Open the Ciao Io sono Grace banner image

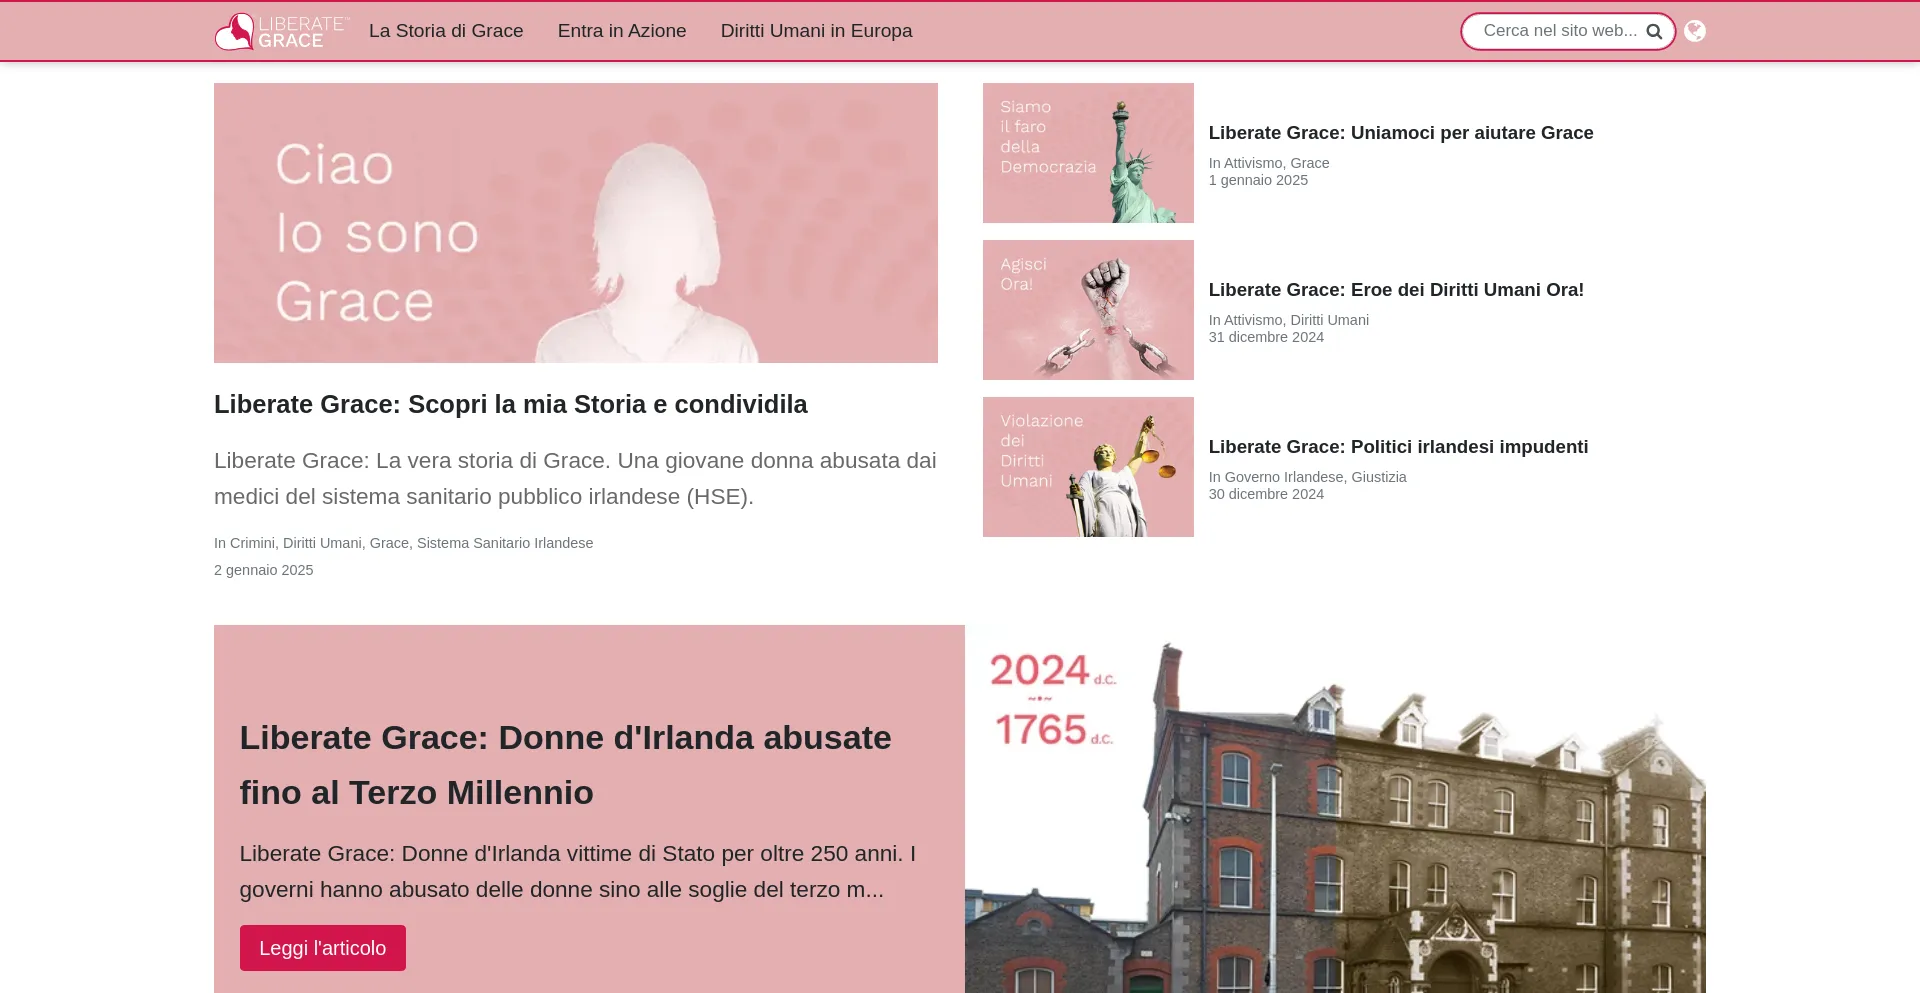point(576,223)
